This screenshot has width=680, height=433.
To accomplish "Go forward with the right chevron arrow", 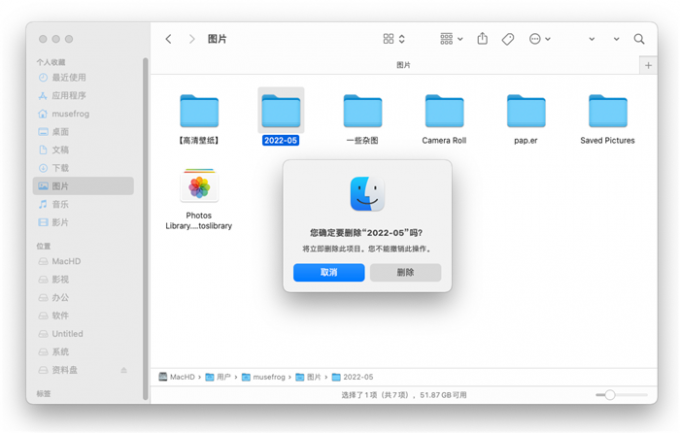I will [x=192, y=39].
